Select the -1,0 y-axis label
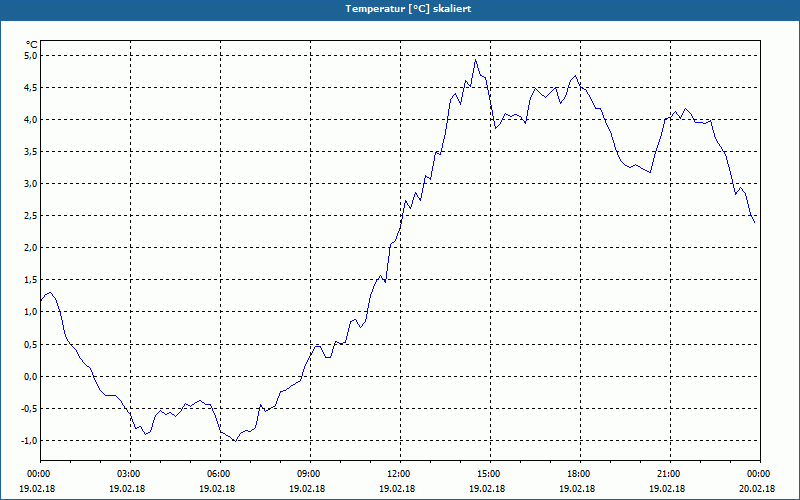This screenshot has width=800, height=500. tap(29, 441)
